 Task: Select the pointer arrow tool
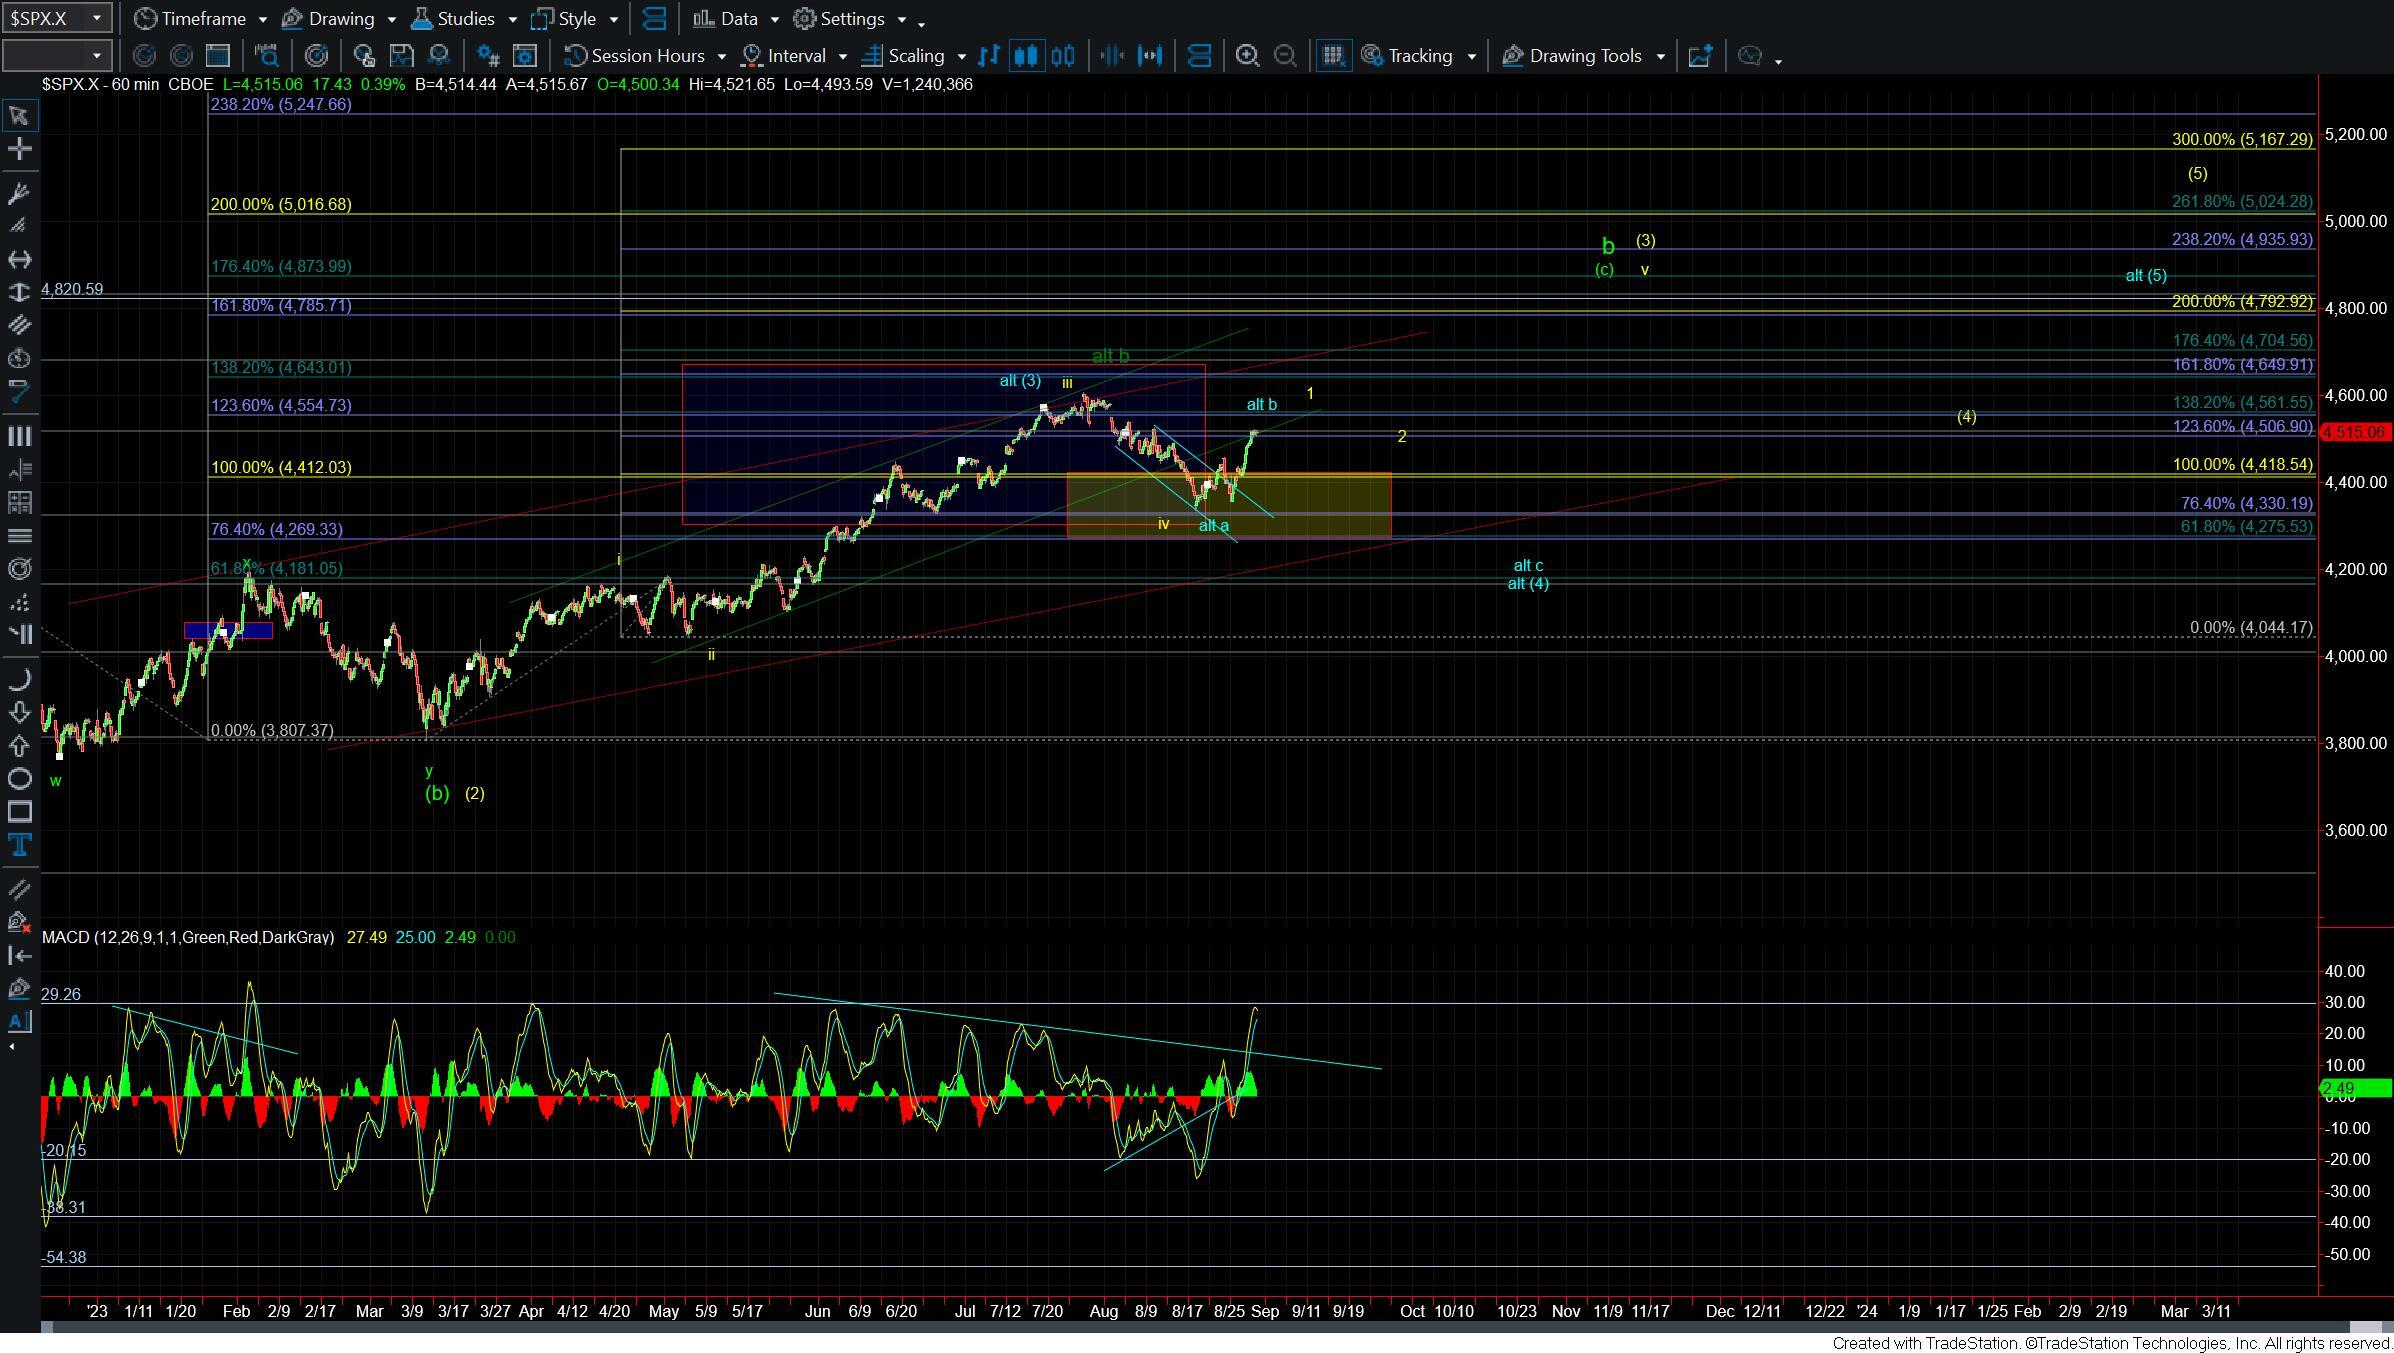click(x=19, y=116)
